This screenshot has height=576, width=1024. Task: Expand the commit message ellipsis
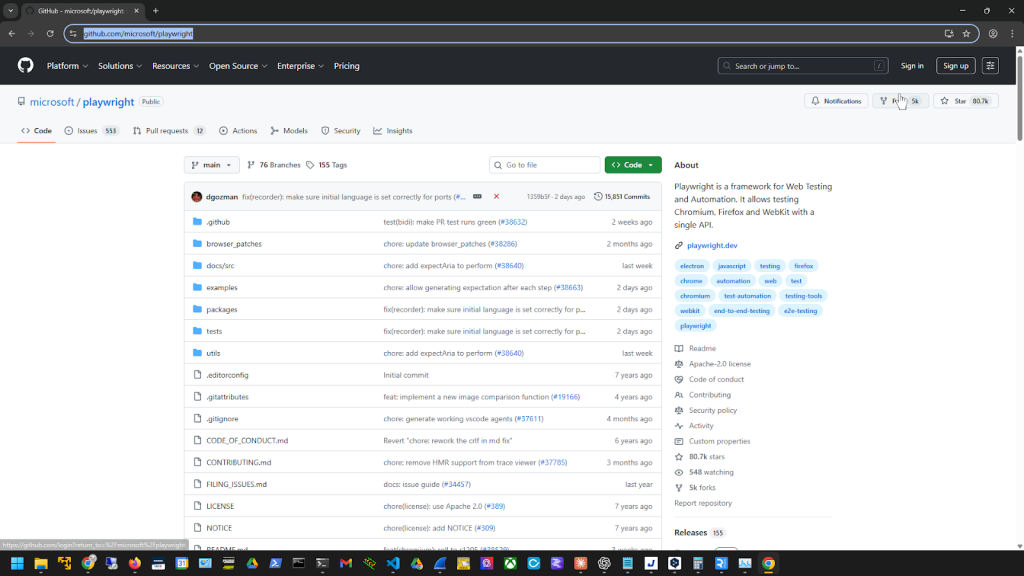point(477,197)
